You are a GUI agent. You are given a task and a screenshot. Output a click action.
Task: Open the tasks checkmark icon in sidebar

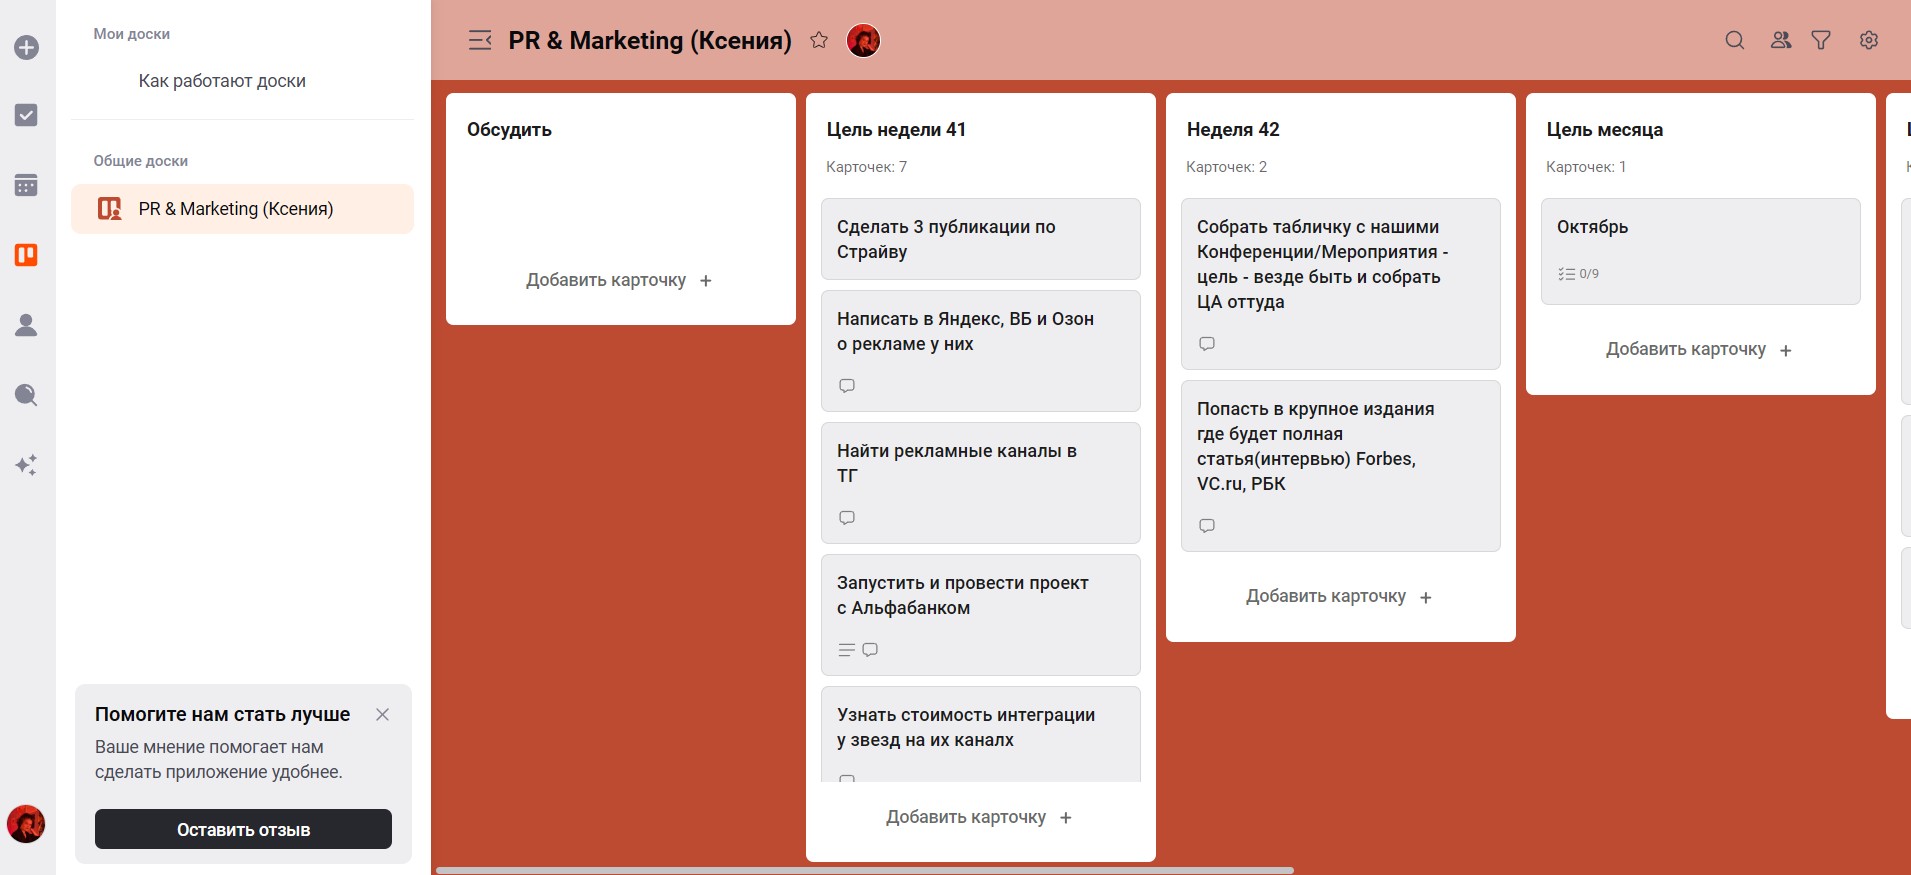27,115
